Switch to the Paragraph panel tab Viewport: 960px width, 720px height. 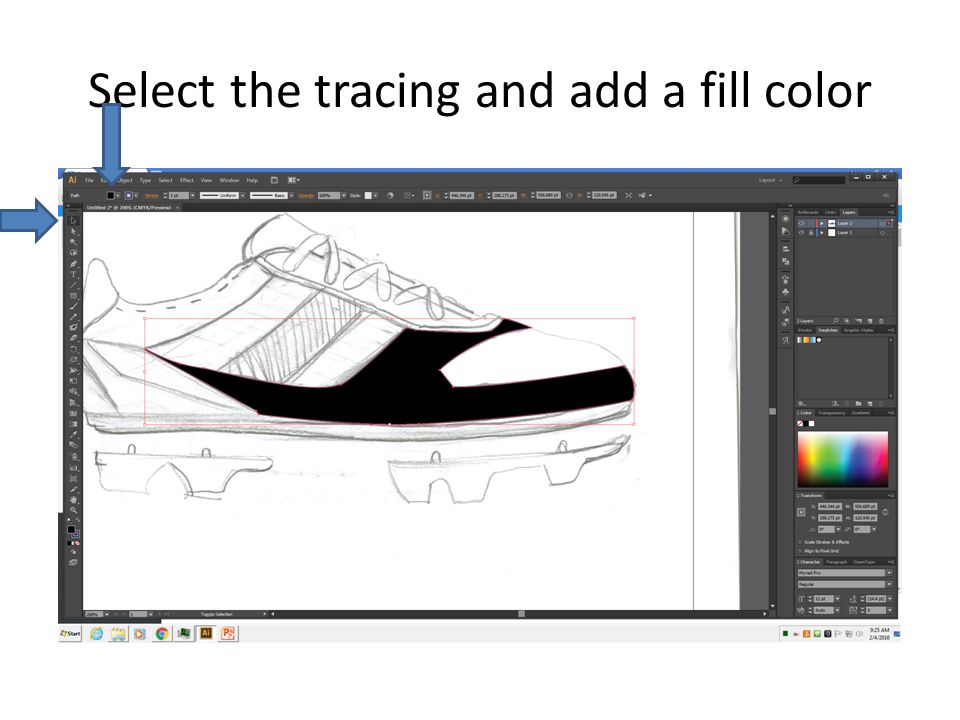(836, 561)
